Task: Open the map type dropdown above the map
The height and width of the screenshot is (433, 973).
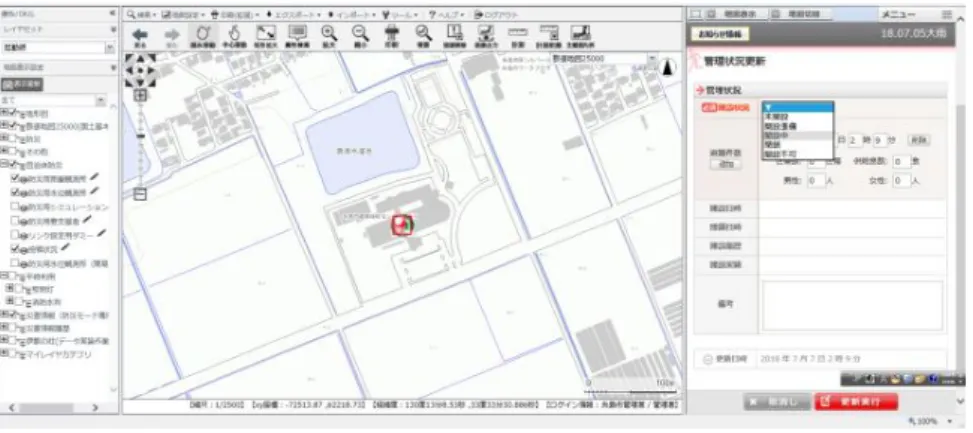Action: coord(652,59)
